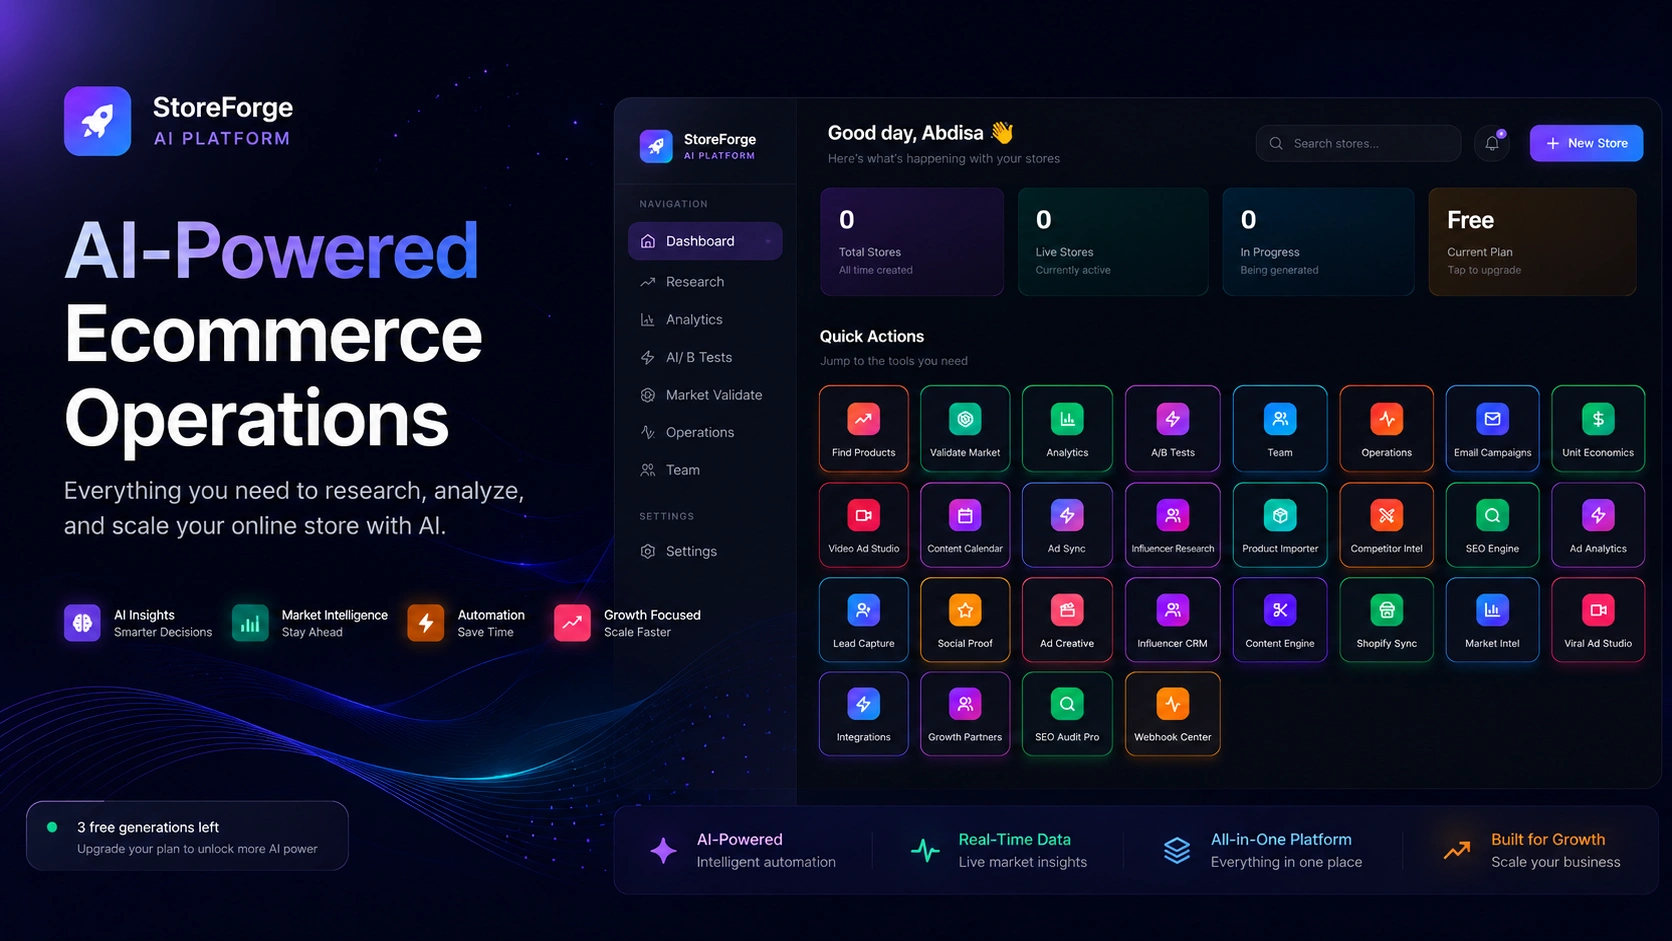
Task: Click the New Store button
Action: click(1586, 143)
